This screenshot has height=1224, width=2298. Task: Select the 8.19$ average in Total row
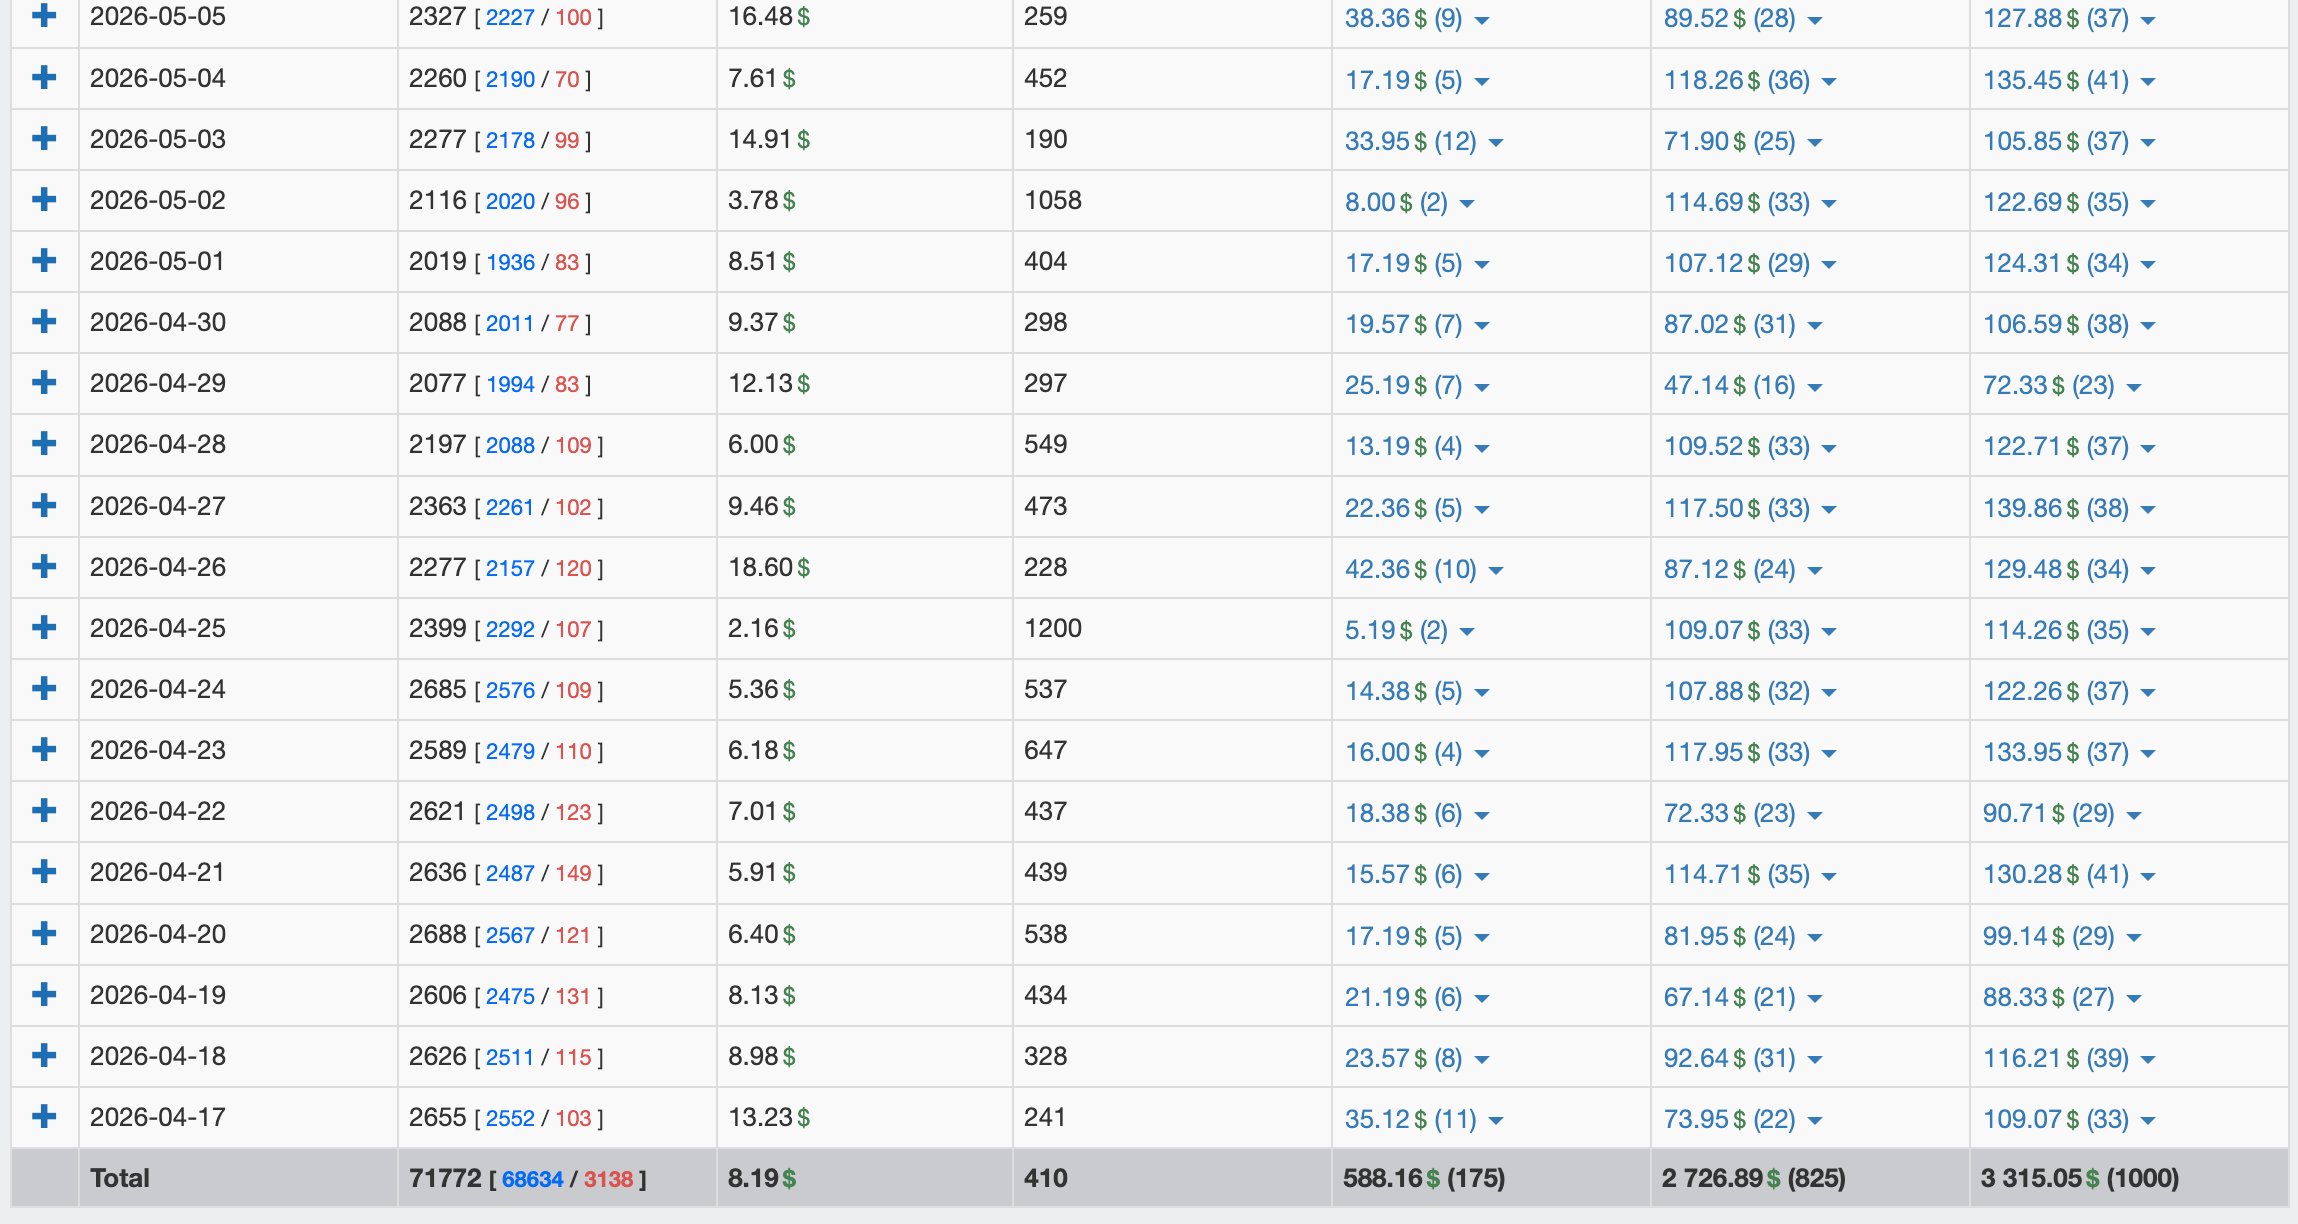(762, 1178)
